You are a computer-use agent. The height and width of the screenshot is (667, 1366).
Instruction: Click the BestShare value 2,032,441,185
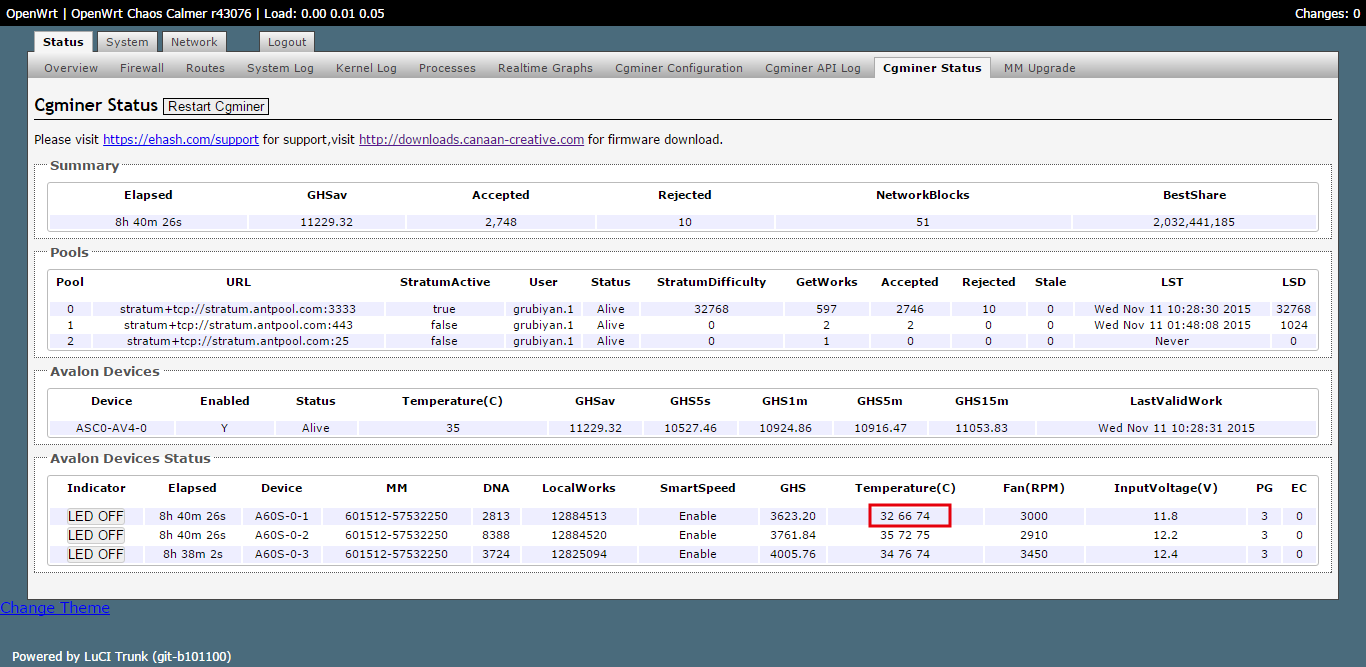[x=1194, y=222]
